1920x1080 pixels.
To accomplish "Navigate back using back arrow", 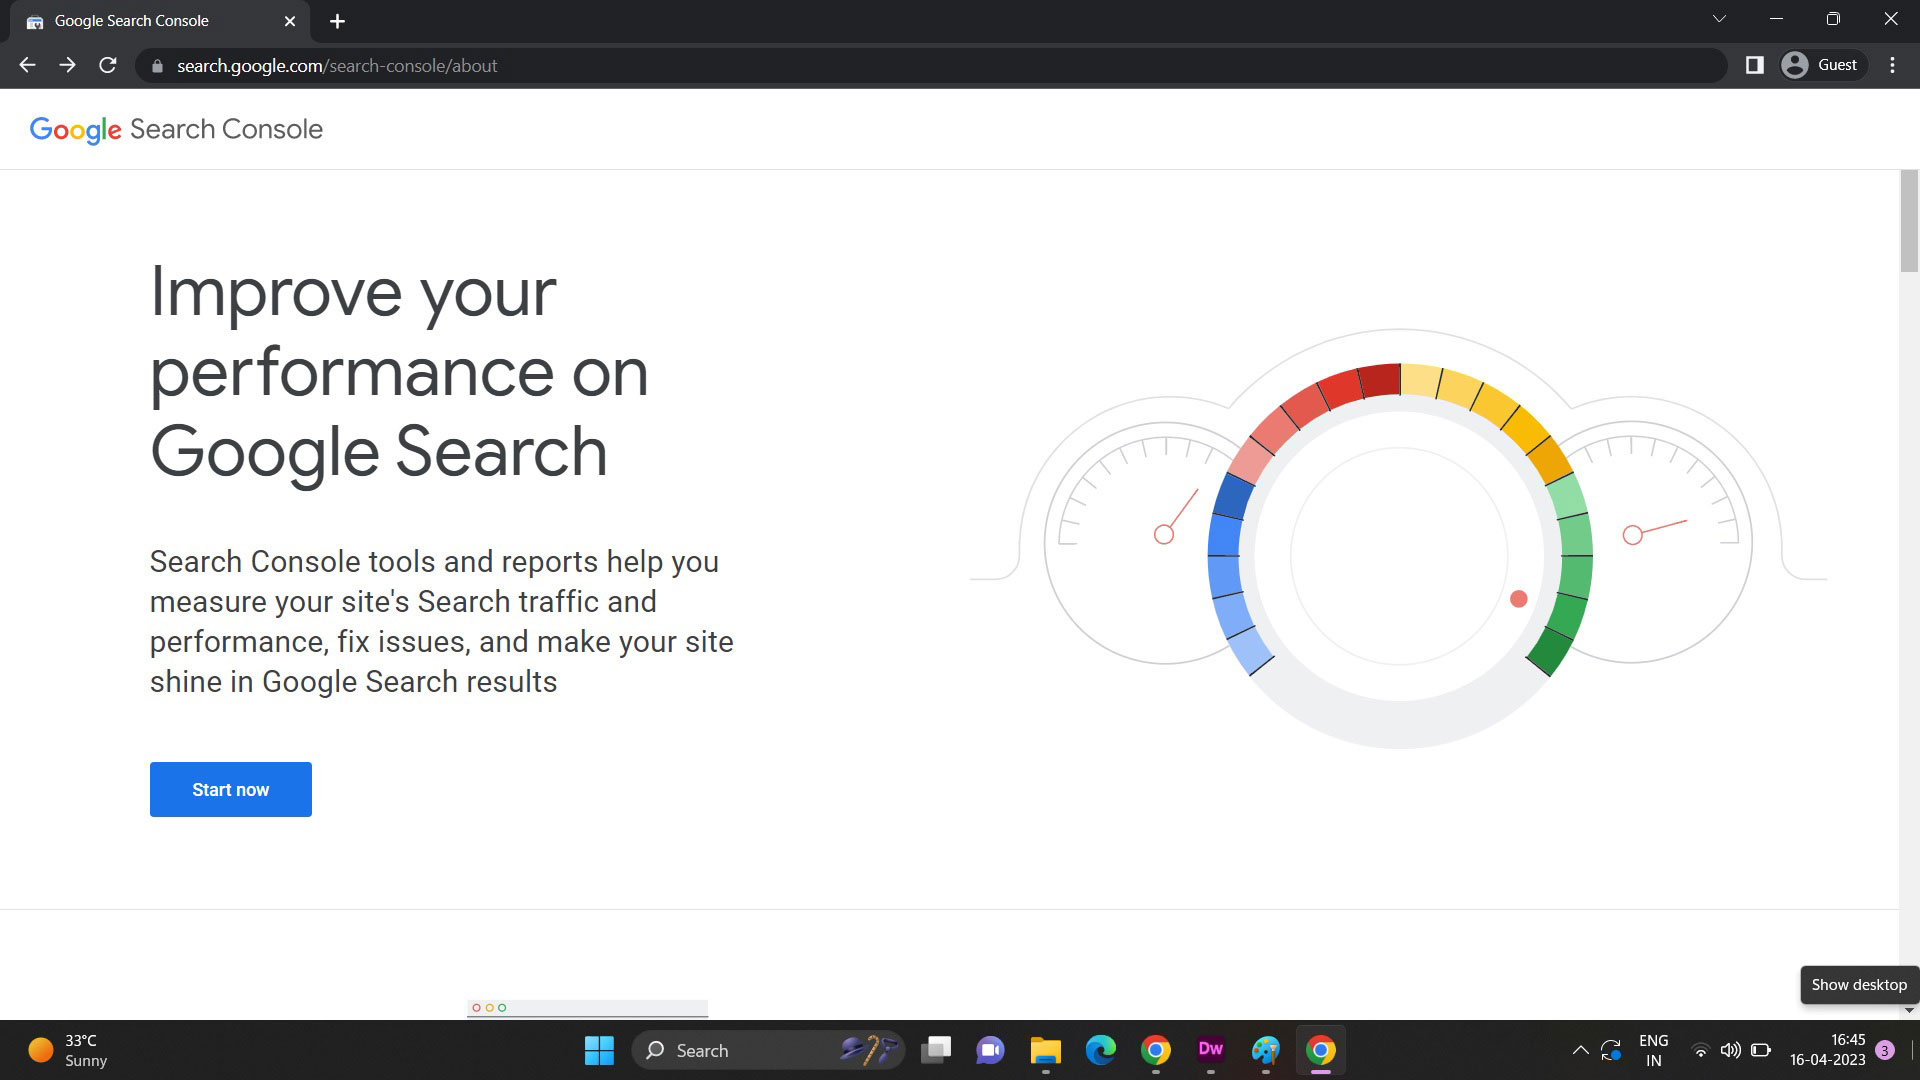I will coord(26,66).
